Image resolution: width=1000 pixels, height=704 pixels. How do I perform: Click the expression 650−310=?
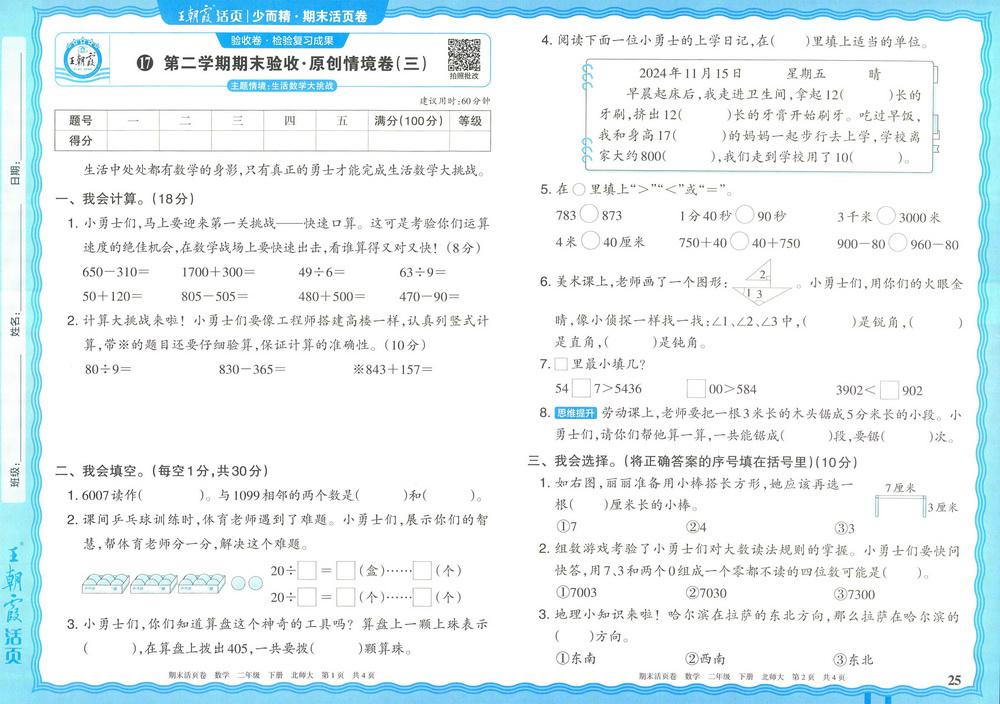tap(115, 272)
